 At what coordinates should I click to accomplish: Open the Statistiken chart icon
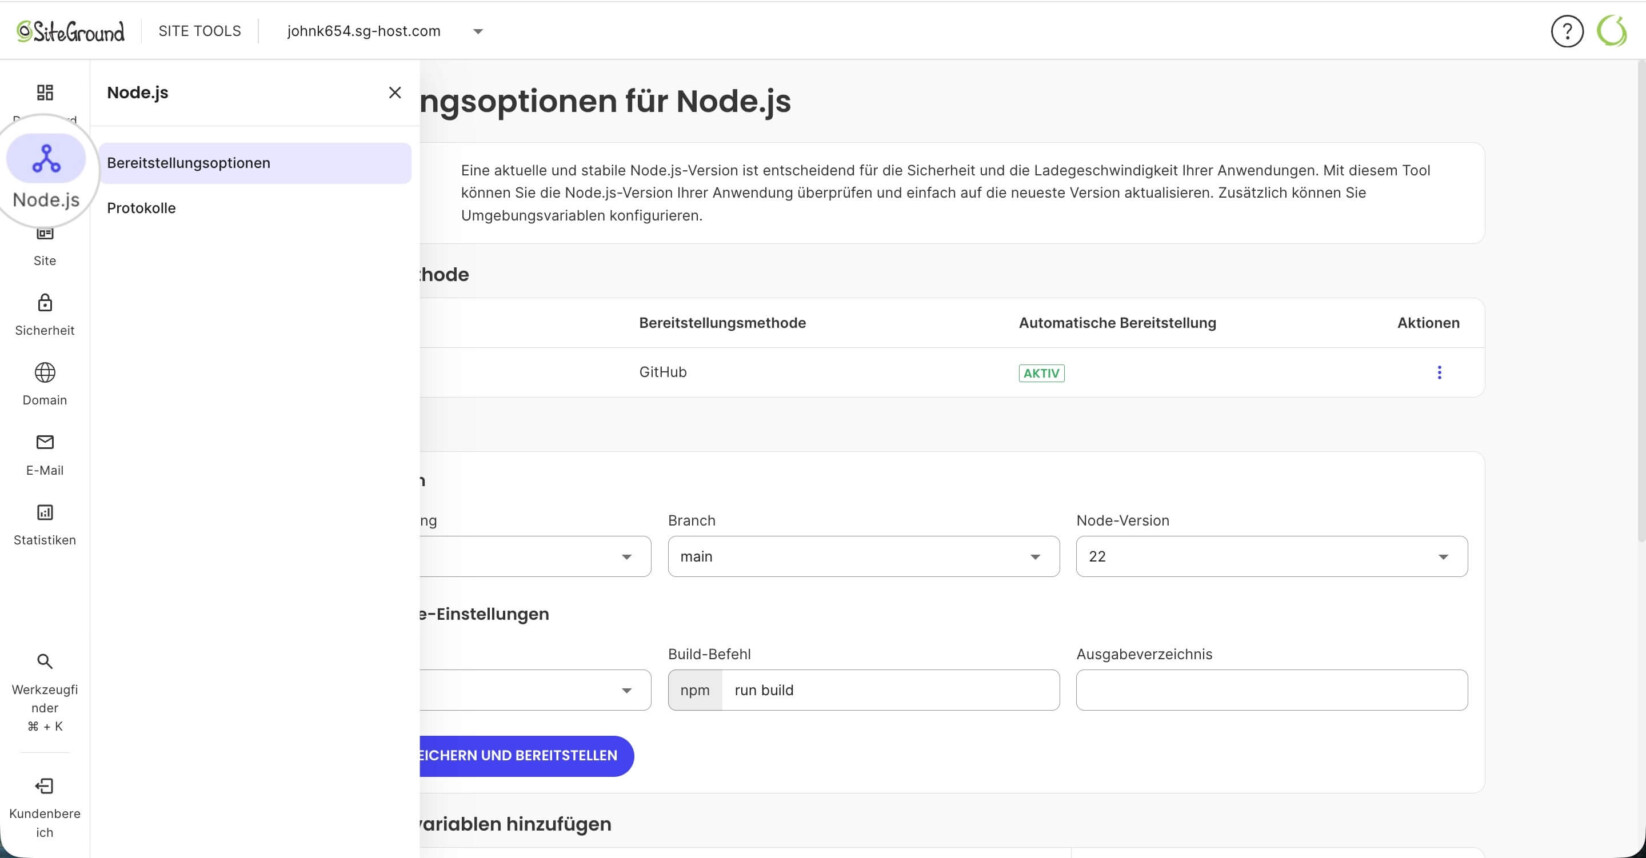(45, 513)
